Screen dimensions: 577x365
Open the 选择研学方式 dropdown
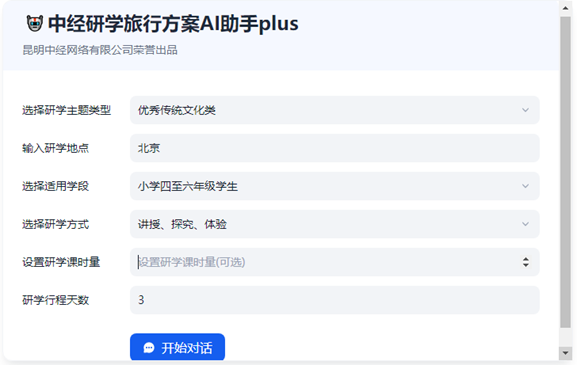pyautogui.click(x=335, y=224)
